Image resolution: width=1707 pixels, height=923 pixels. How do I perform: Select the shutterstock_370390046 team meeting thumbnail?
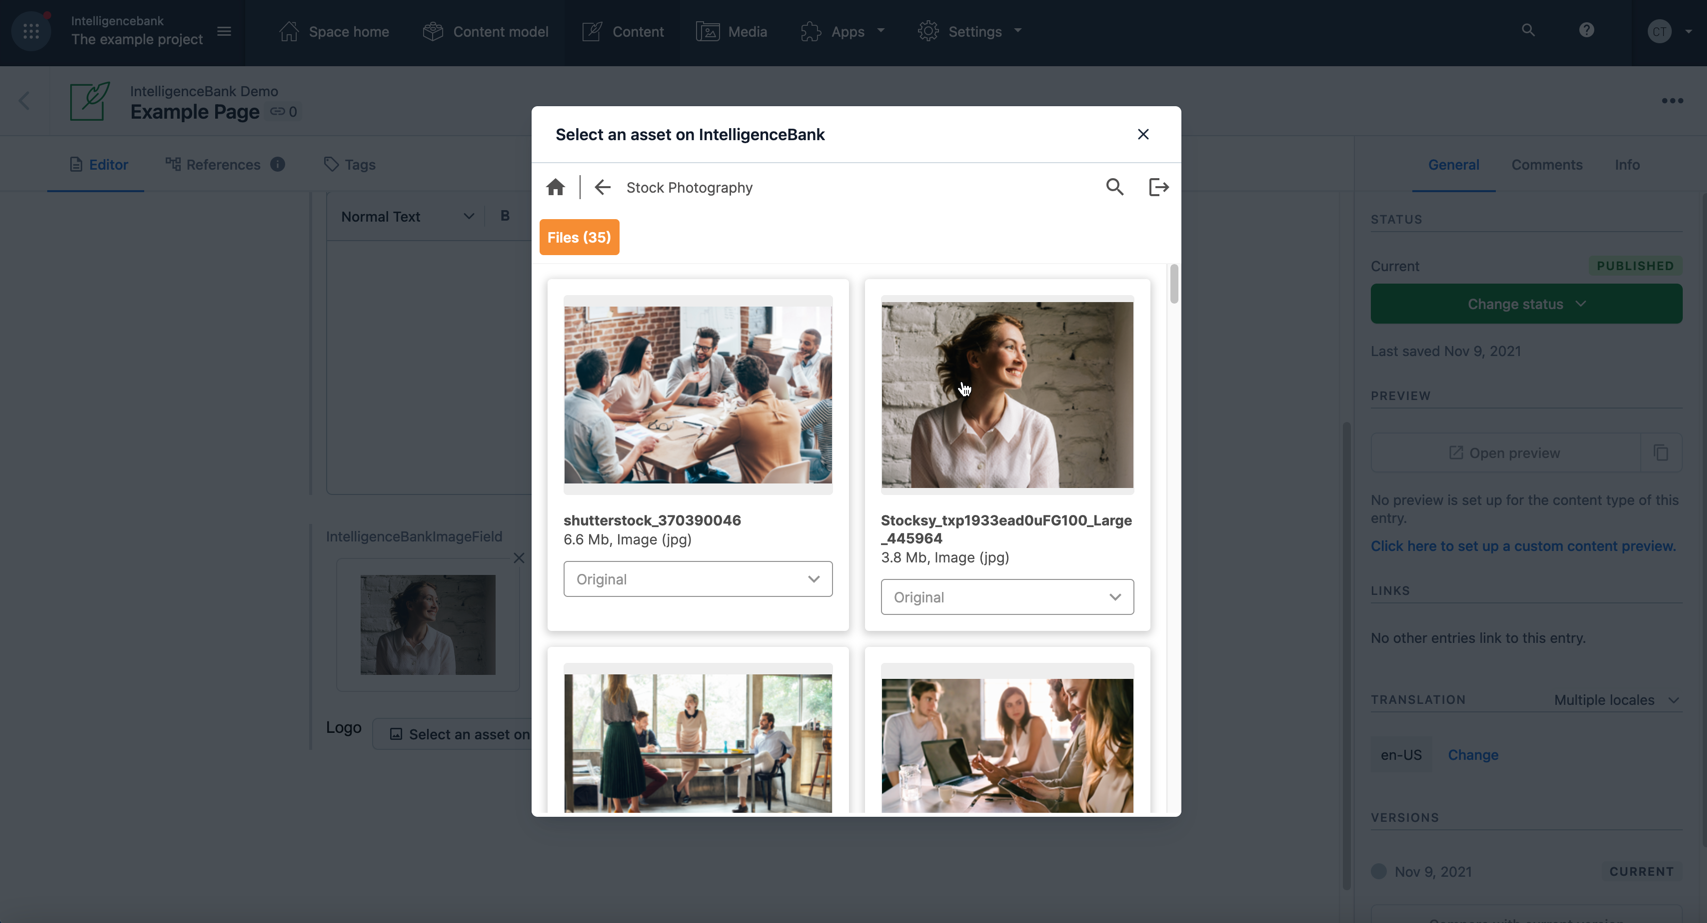698,395
